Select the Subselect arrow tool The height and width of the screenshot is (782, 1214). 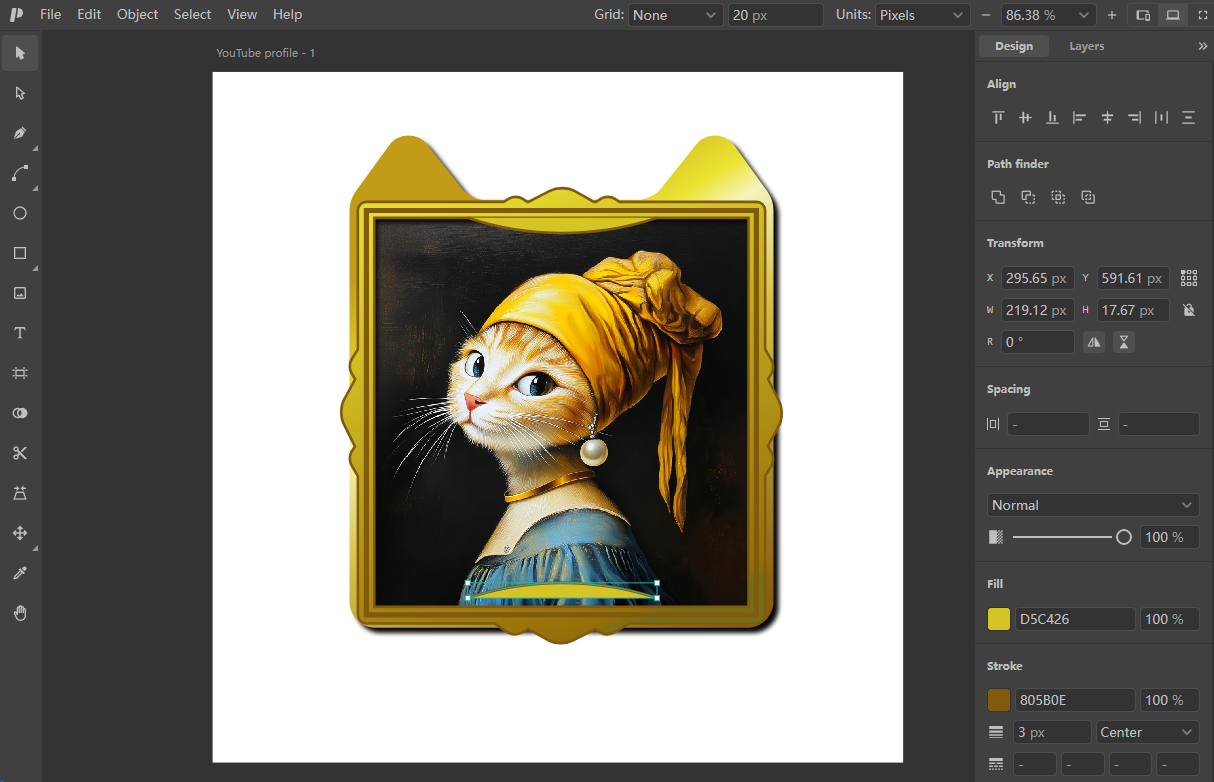point(20,93)
